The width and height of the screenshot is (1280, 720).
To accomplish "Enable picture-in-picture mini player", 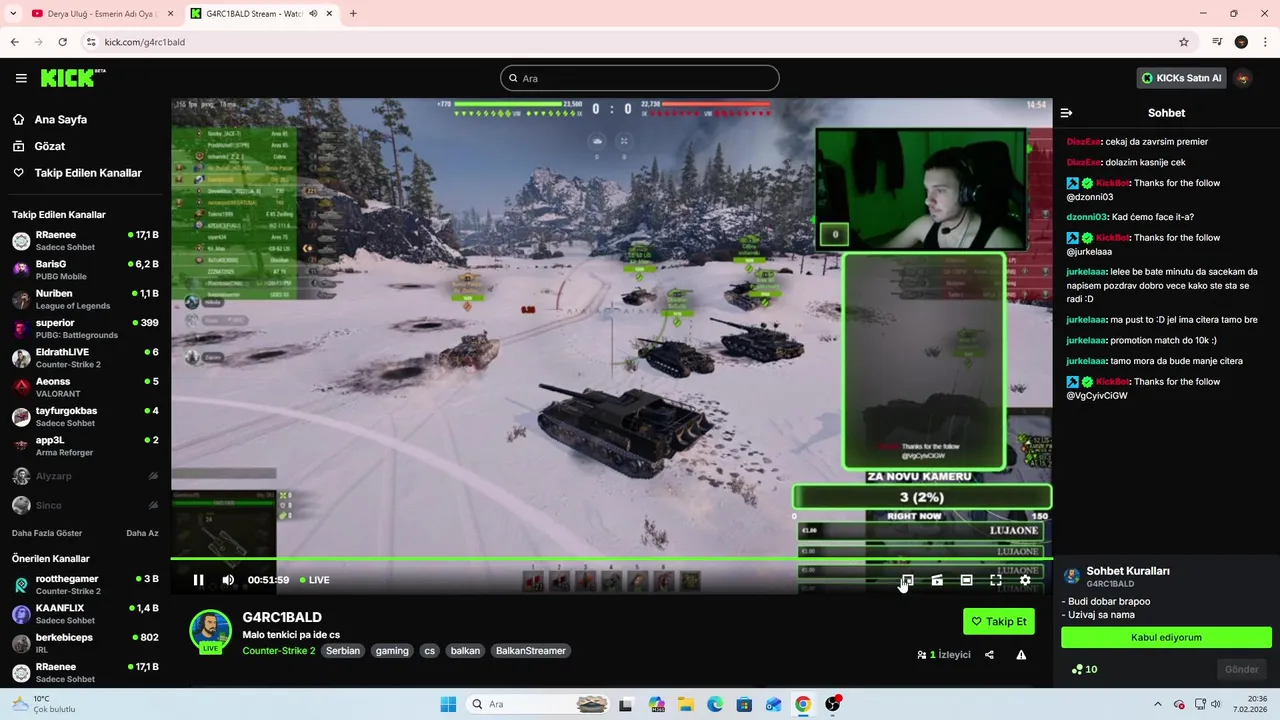I will [x=907, y=580].
